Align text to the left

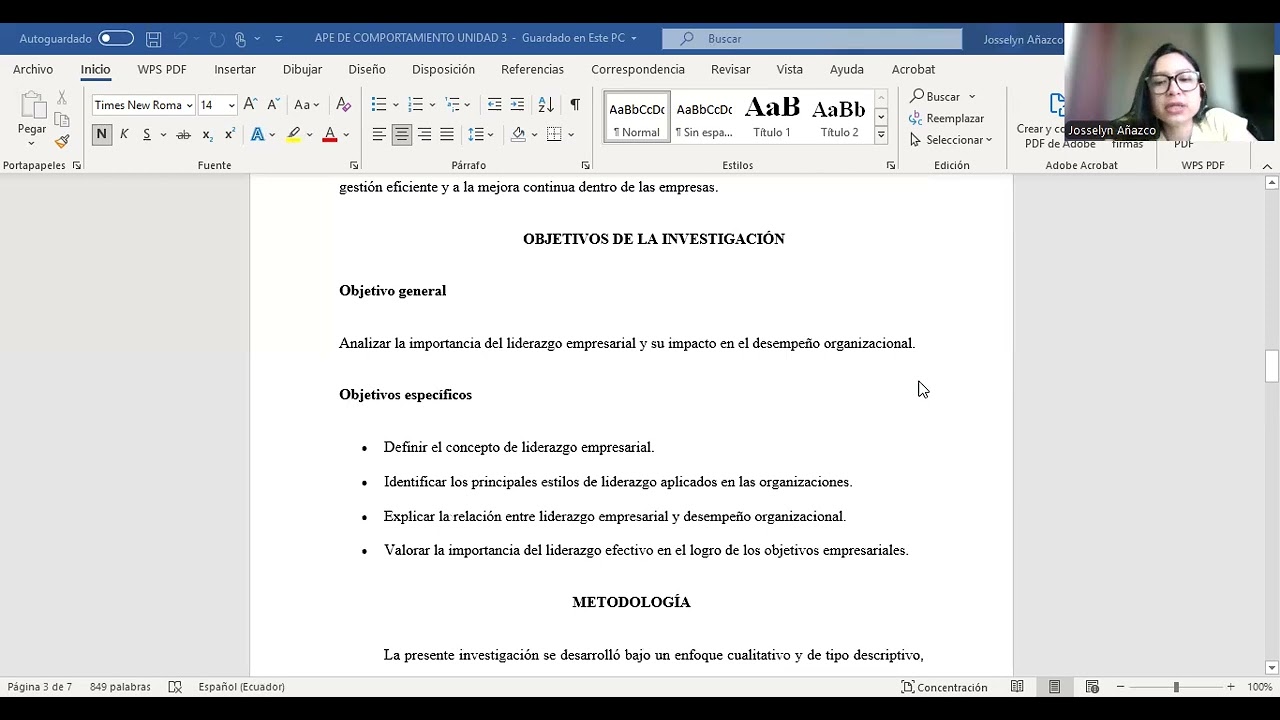[379, 134]
